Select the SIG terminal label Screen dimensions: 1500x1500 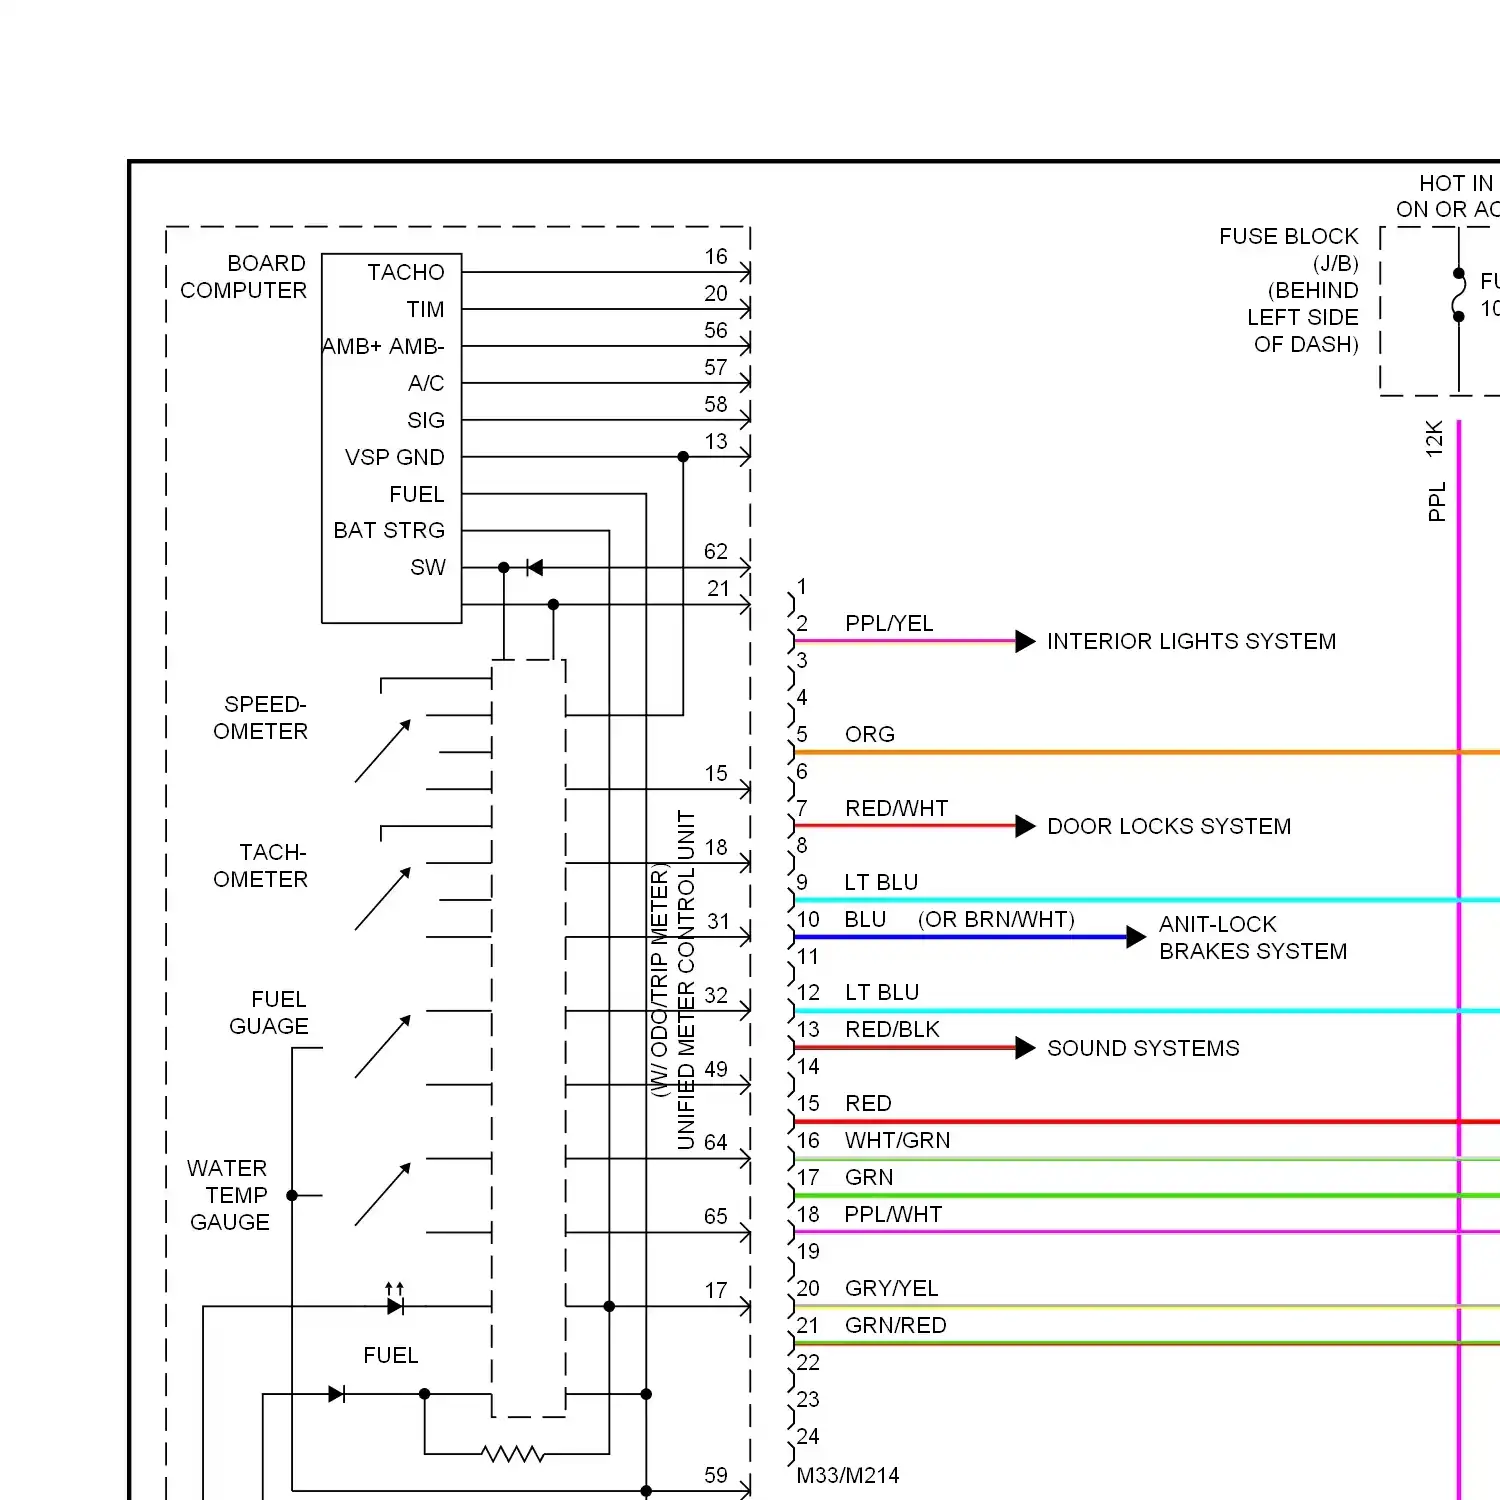pos(426,420)
